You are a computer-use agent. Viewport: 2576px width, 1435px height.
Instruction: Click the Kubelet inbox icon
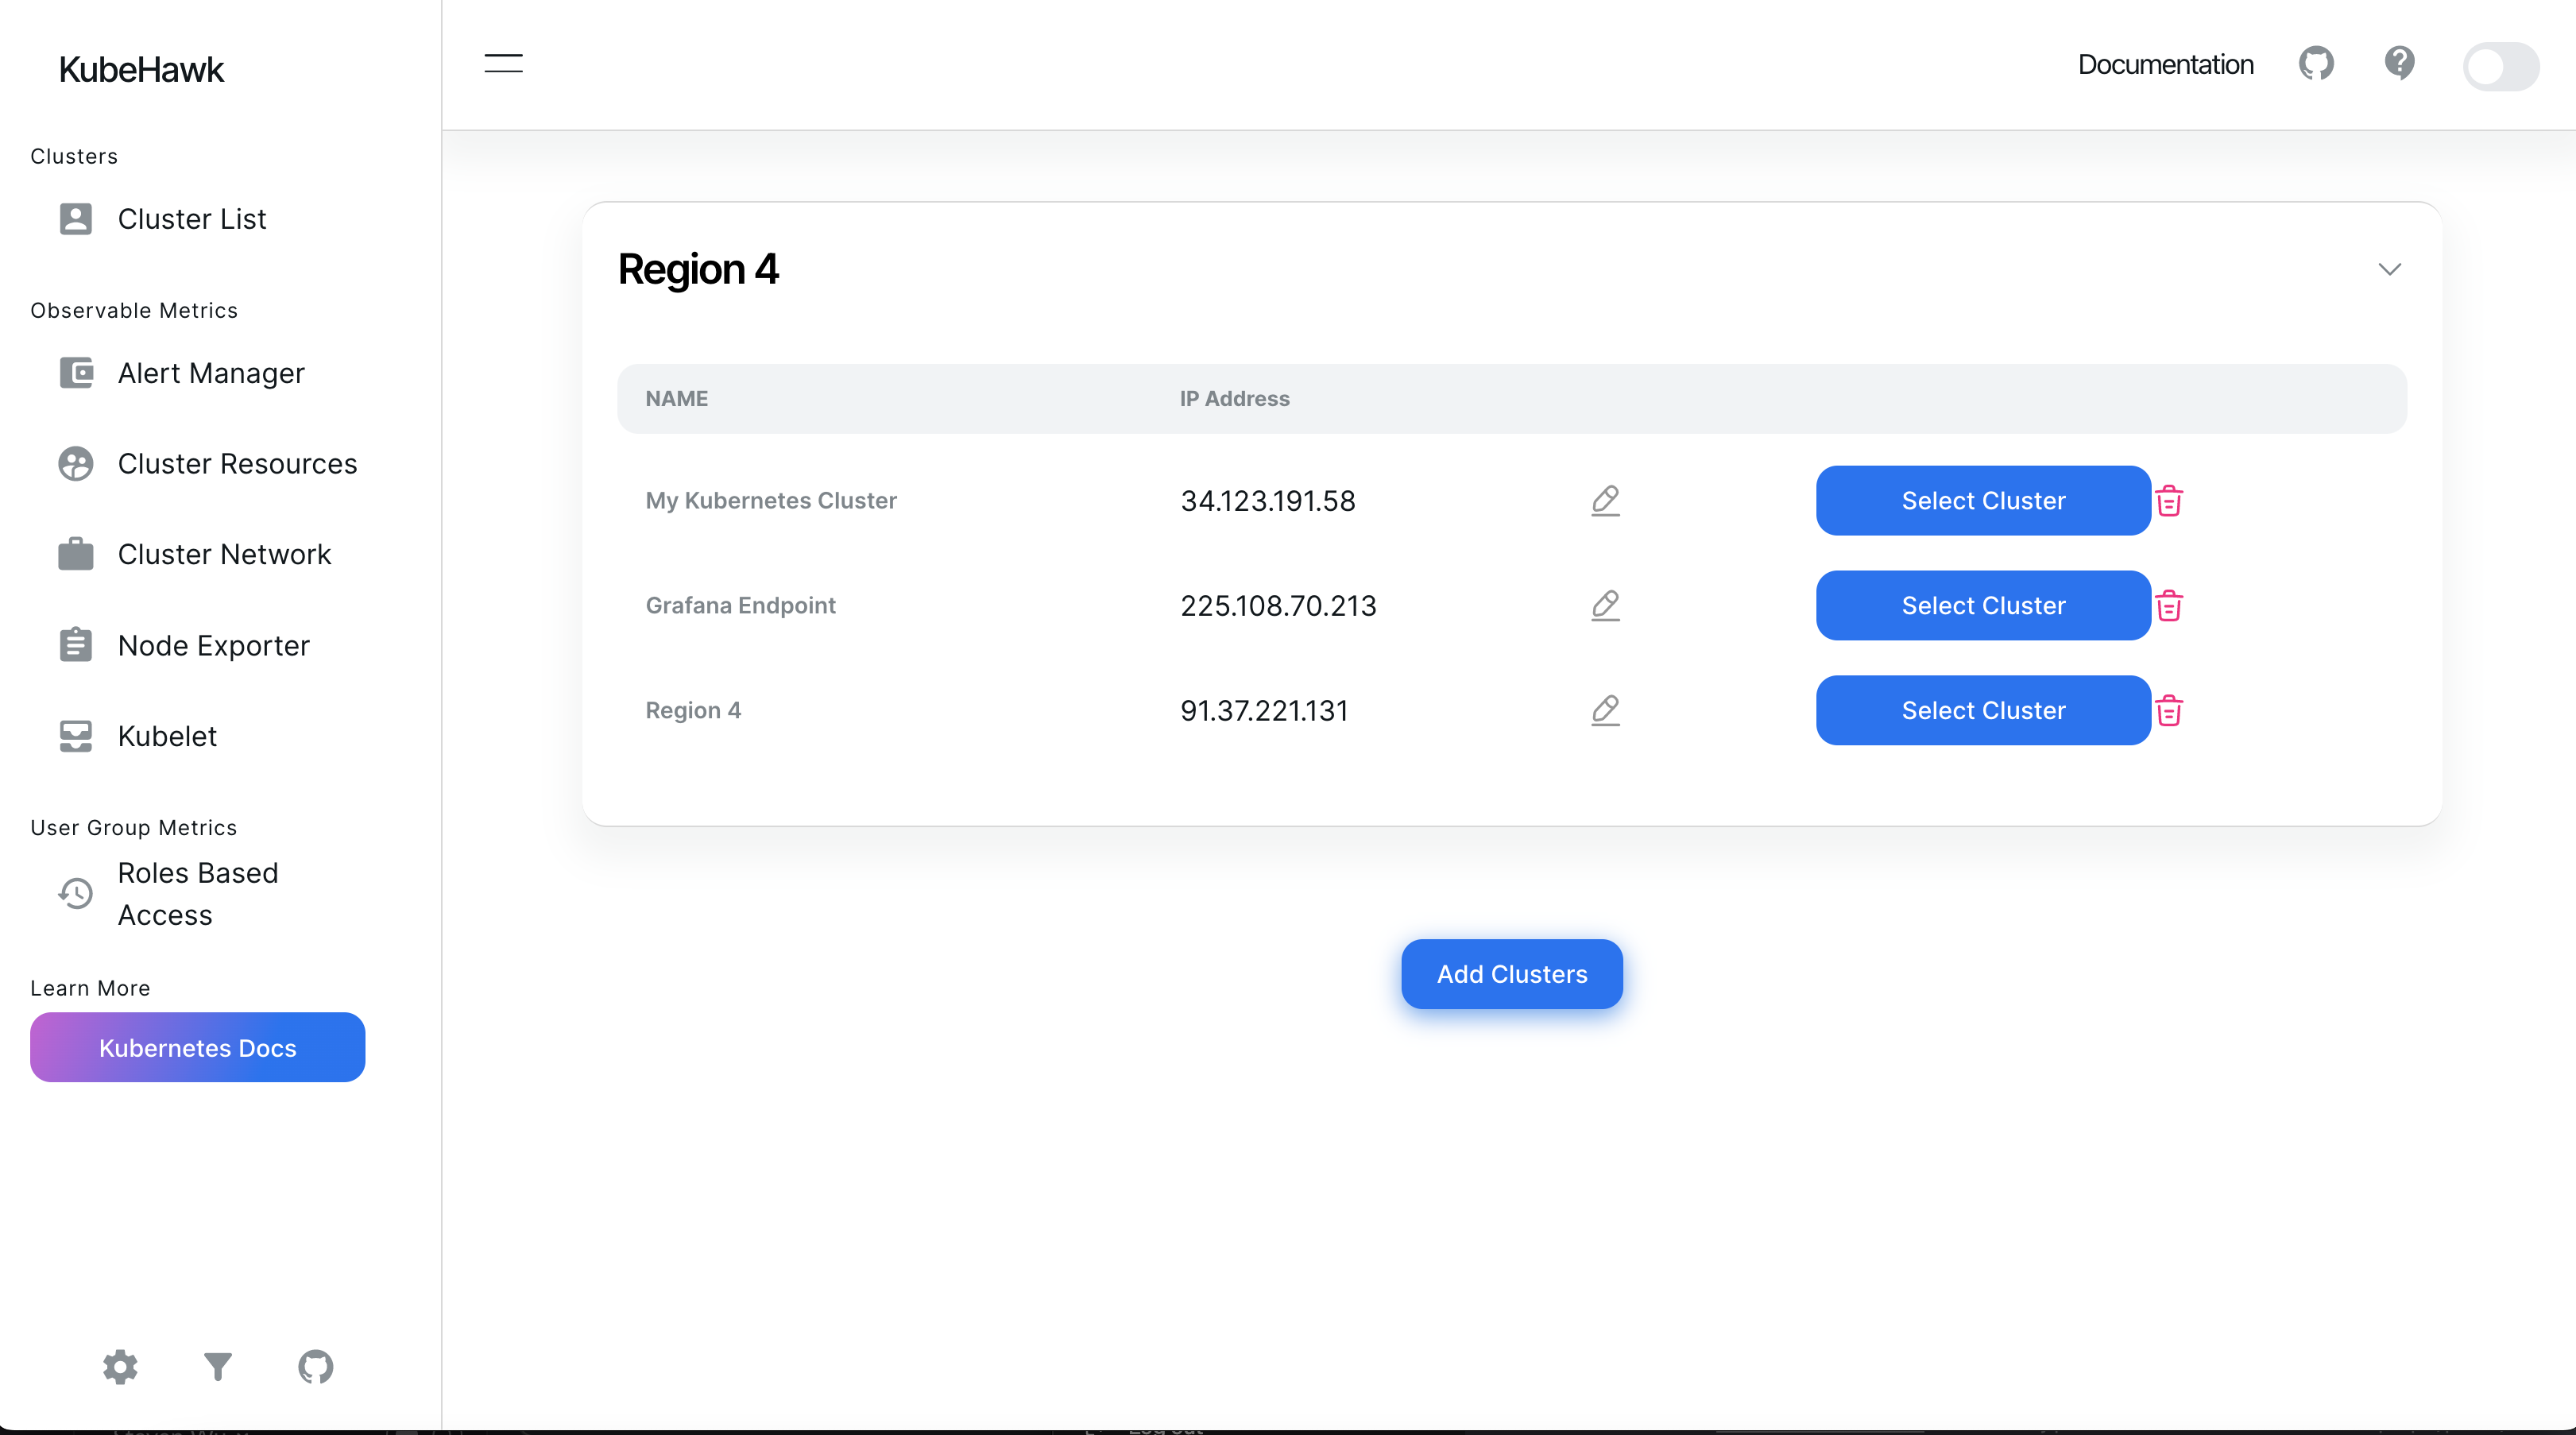point(76,736)
